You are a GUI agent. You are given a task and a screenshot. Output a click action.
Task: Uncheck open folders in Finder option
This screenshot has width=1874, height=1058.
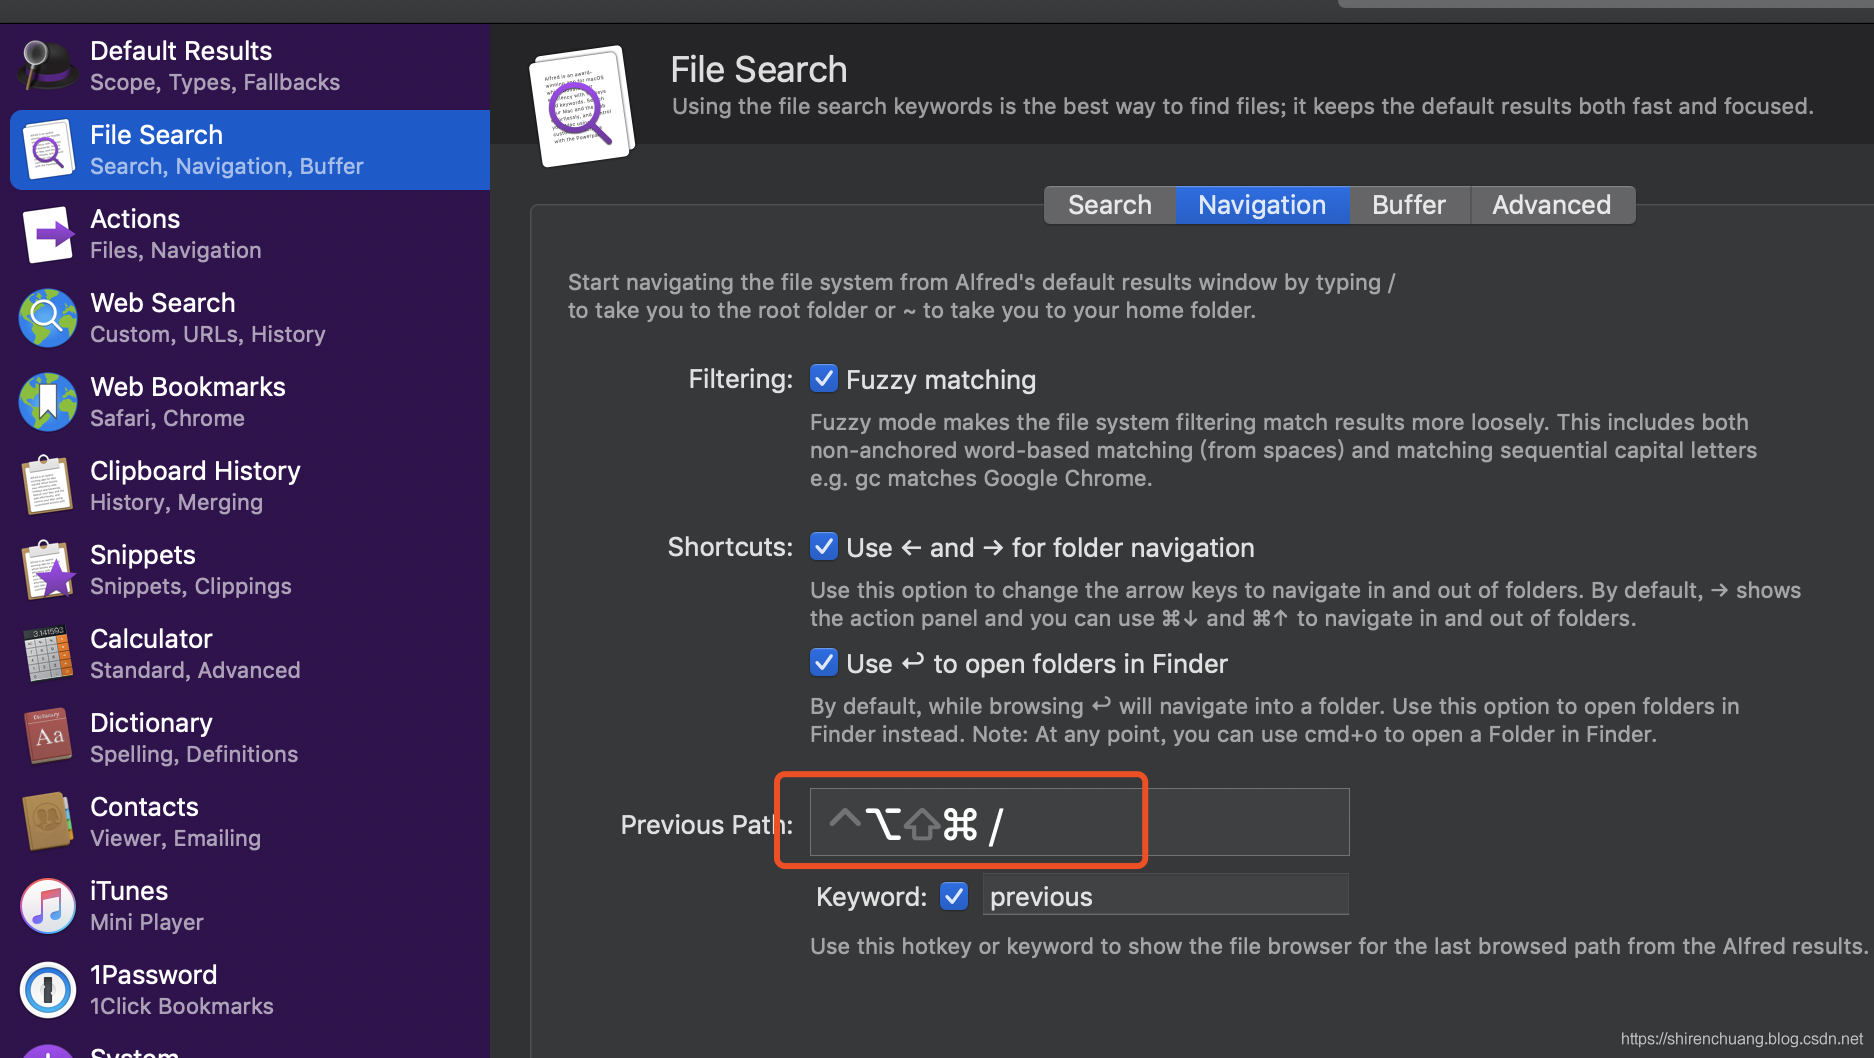pos(823,663)
